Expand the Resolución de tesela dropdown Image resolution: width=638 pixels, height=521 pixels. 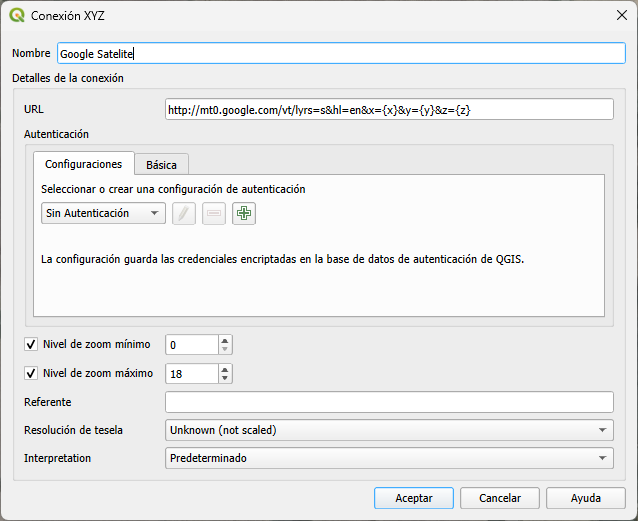(388, 430)
